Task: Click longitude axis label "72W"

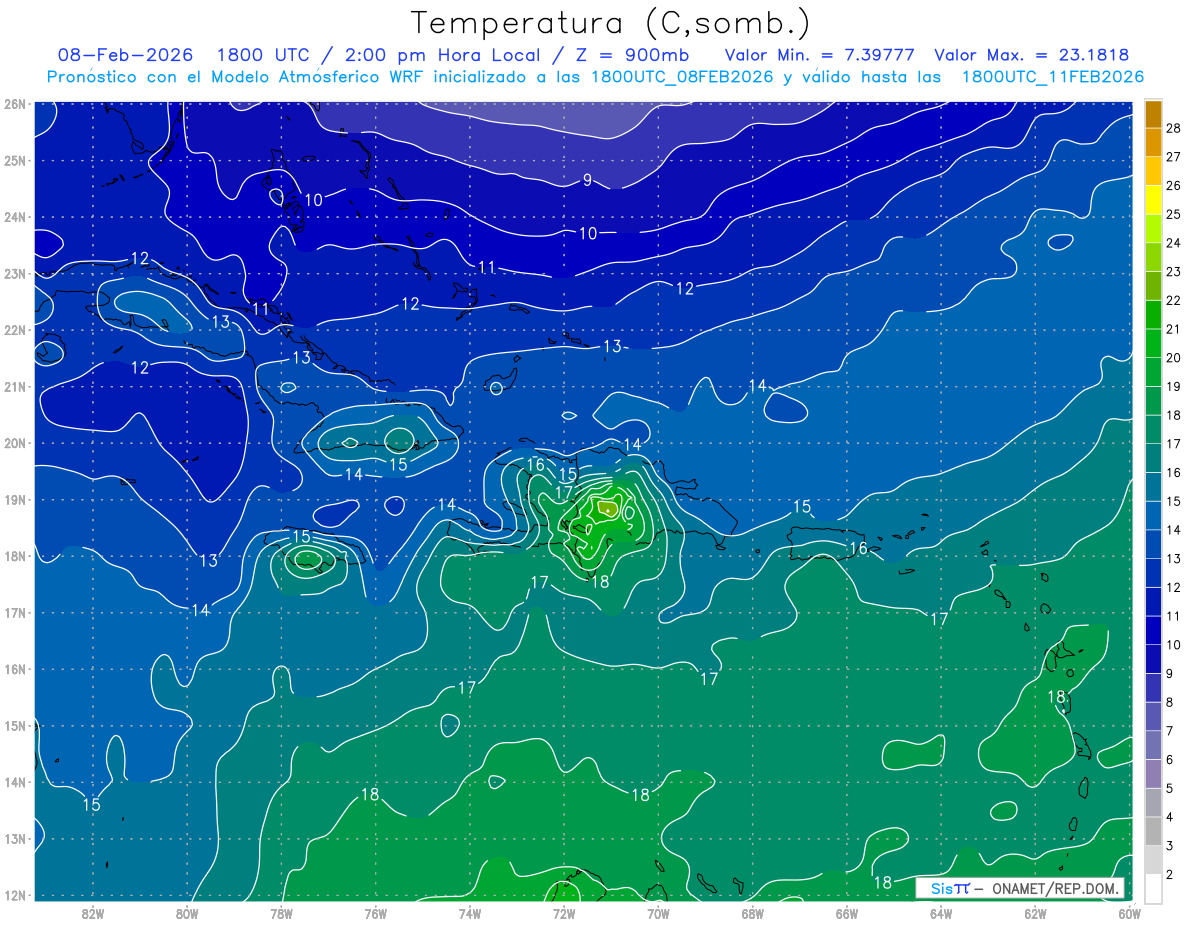Action: [x=564, y=913]
